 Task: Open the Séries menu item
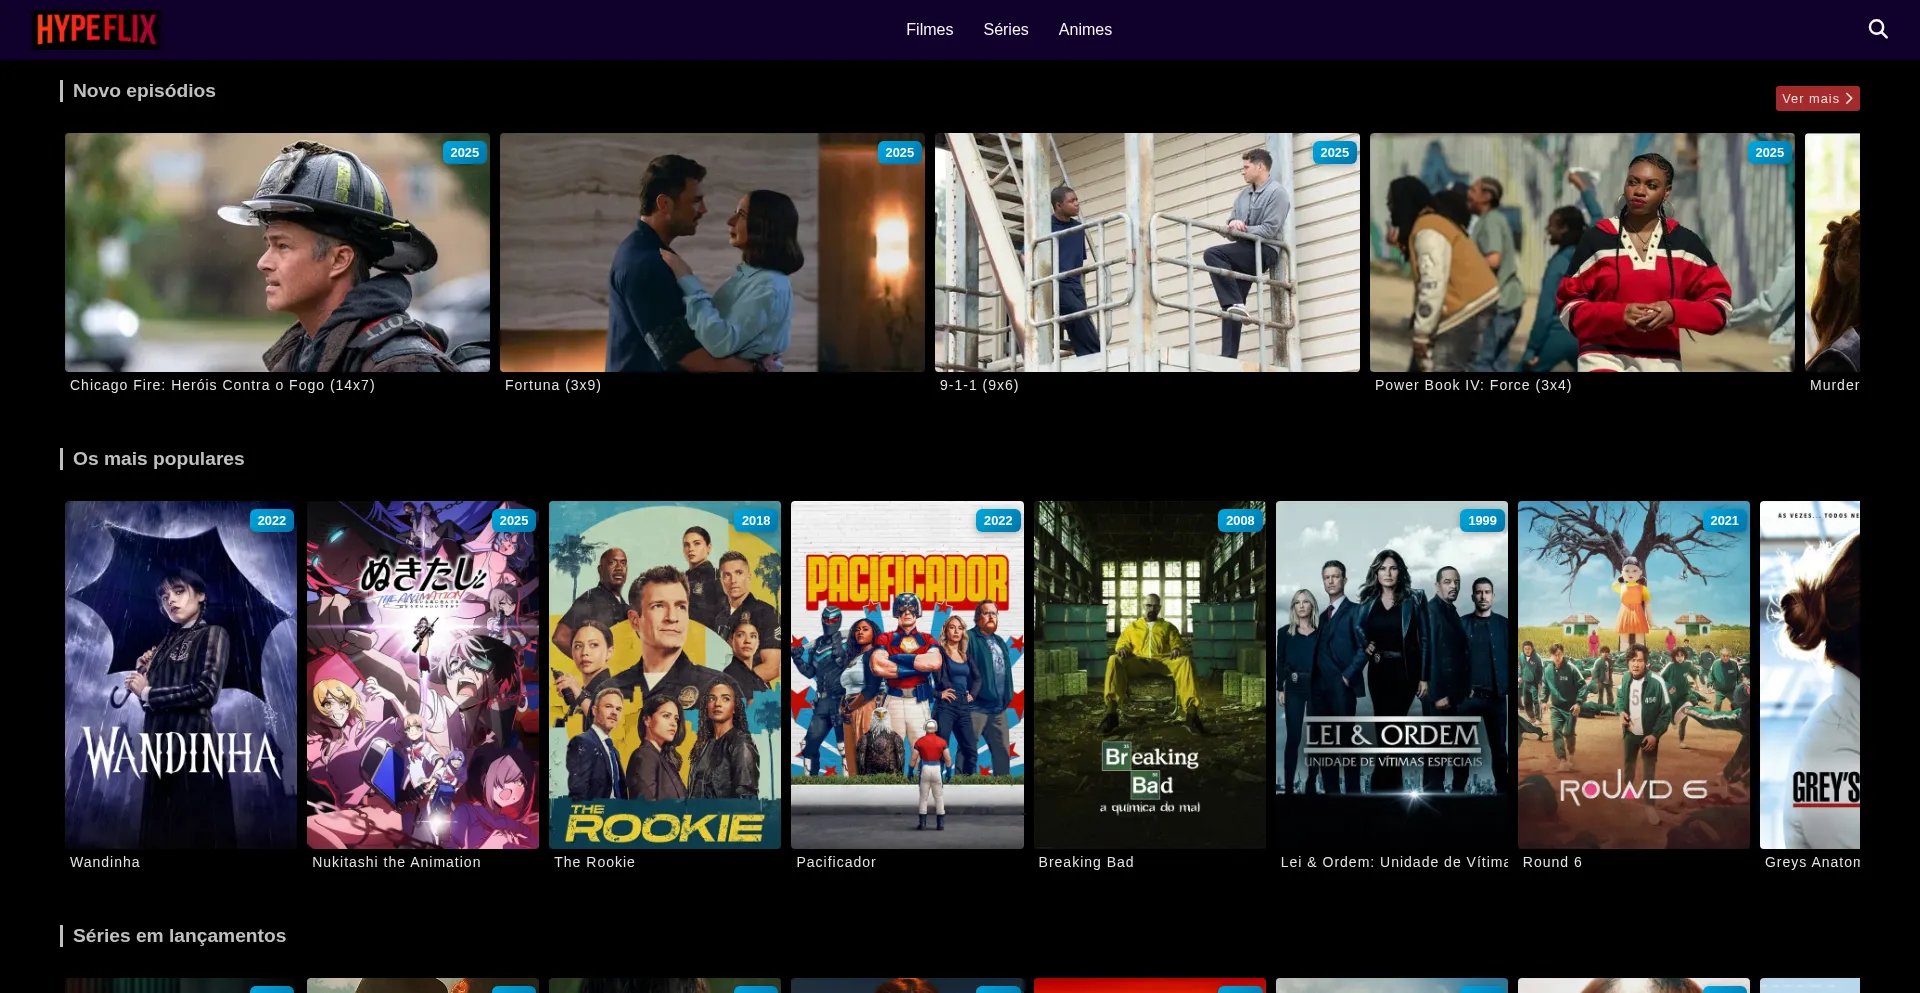coord(1005,29)
